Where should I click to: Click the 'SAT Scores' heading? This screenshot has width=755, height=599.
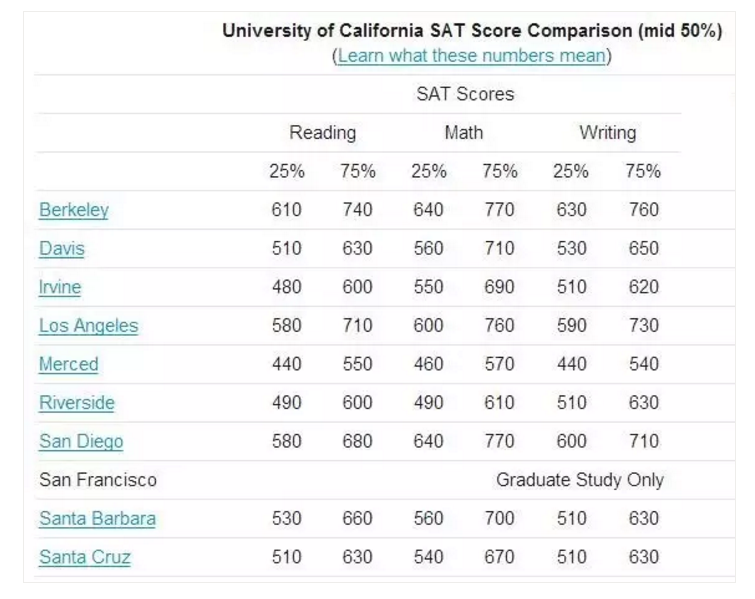[x=465, y=94]
